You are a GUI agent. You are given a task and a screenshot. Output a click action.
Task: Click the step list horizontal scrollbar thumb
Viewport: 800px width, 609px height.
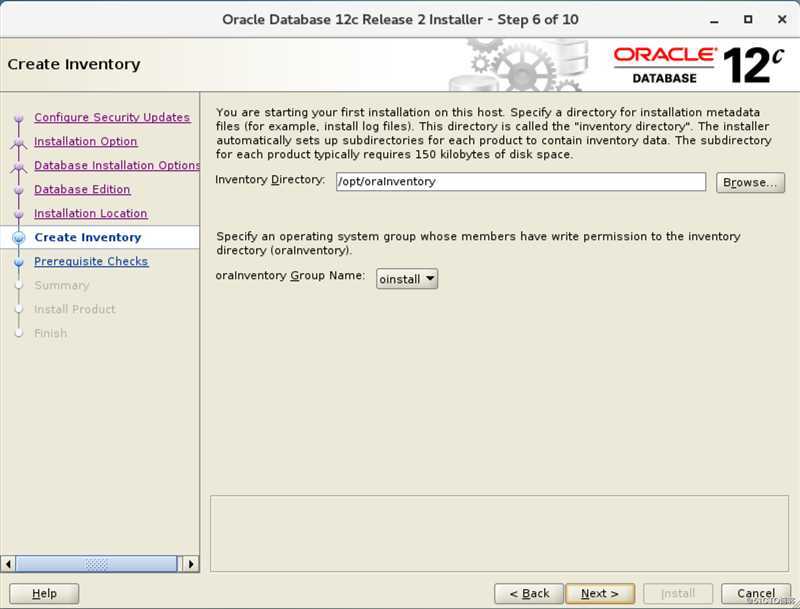pos(96,564)
